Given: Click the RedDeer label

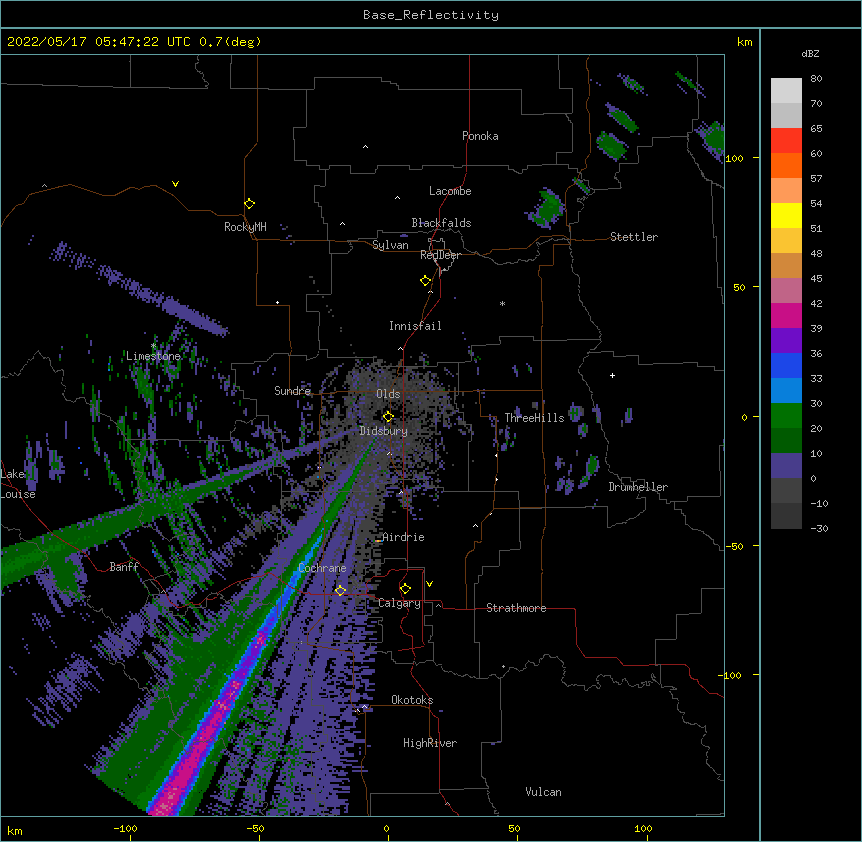Looking at the screenshot, I should 440,255.
